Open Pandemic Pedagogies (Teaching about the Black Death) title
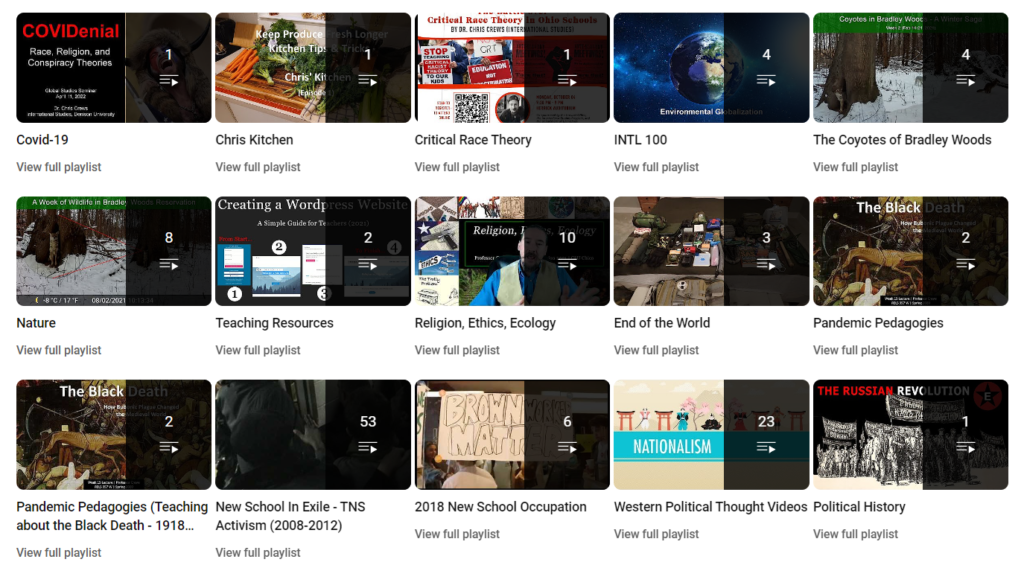1024x565 pixels. coord(112,516)
